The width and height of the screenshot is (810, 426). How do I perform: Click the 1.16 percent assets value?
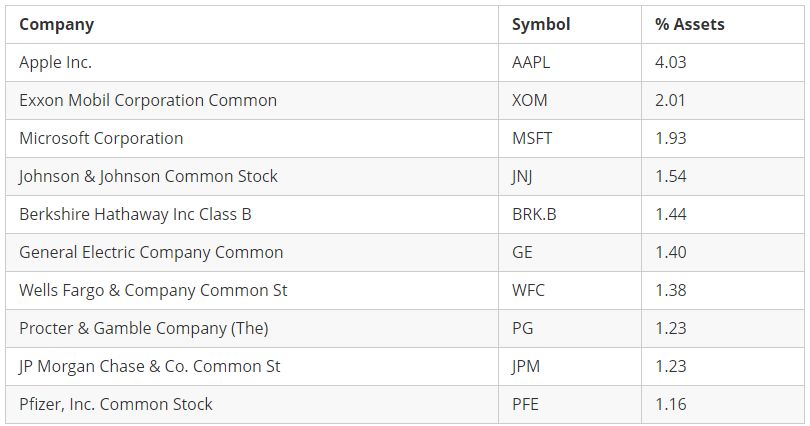point(671,404)
